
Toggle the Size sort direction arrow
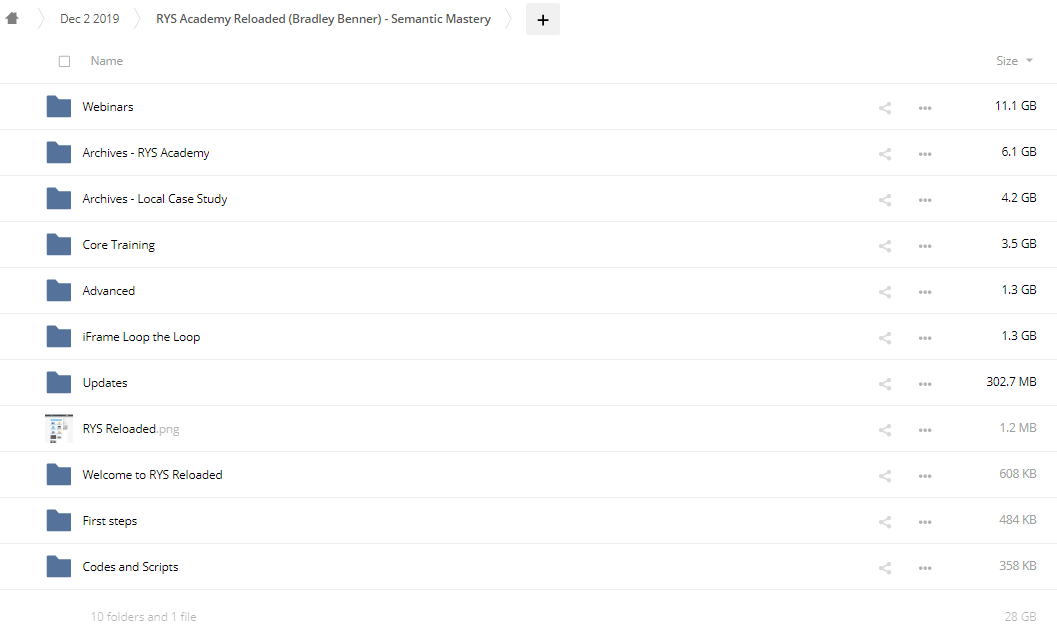1029,61
